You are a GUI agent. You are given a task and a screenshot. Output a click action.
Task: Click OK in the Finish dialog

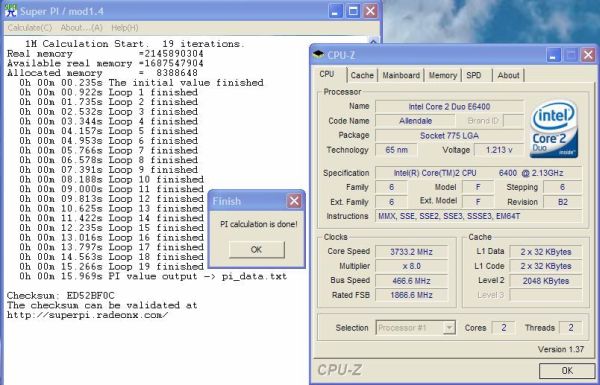coord(256,250)
